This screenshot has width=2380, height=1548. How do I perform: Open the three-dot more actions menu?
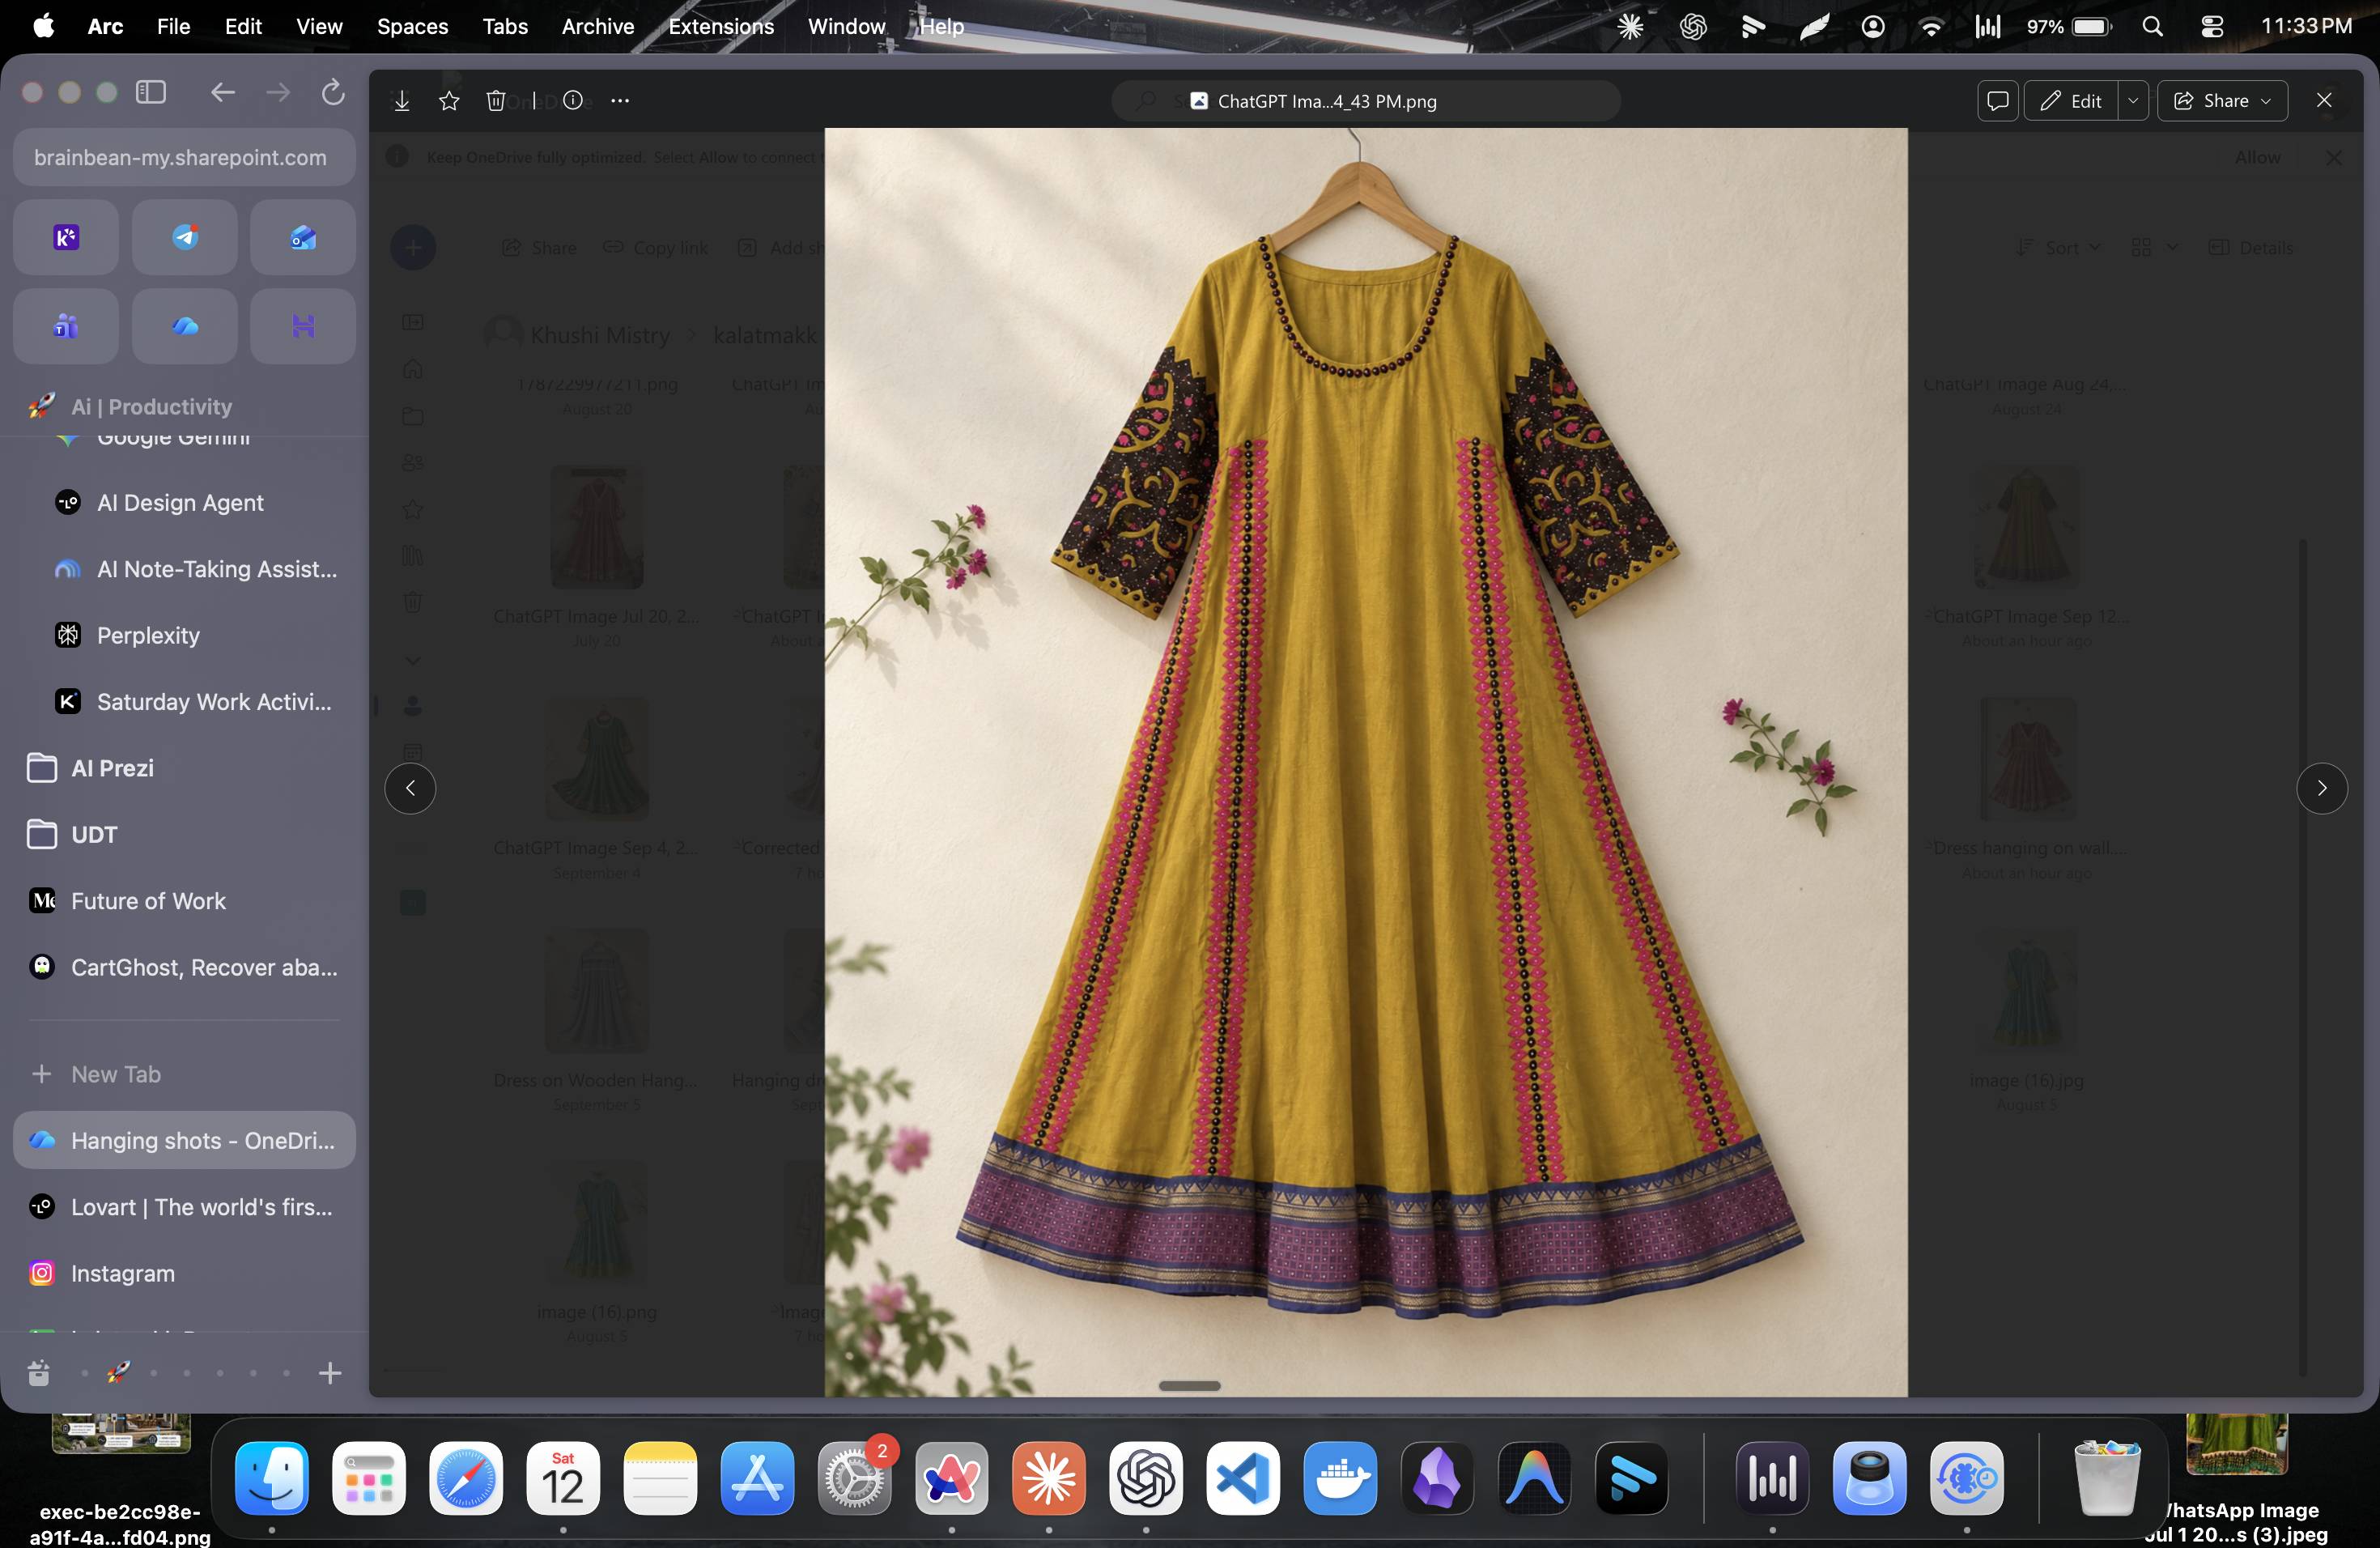(620, 101)
